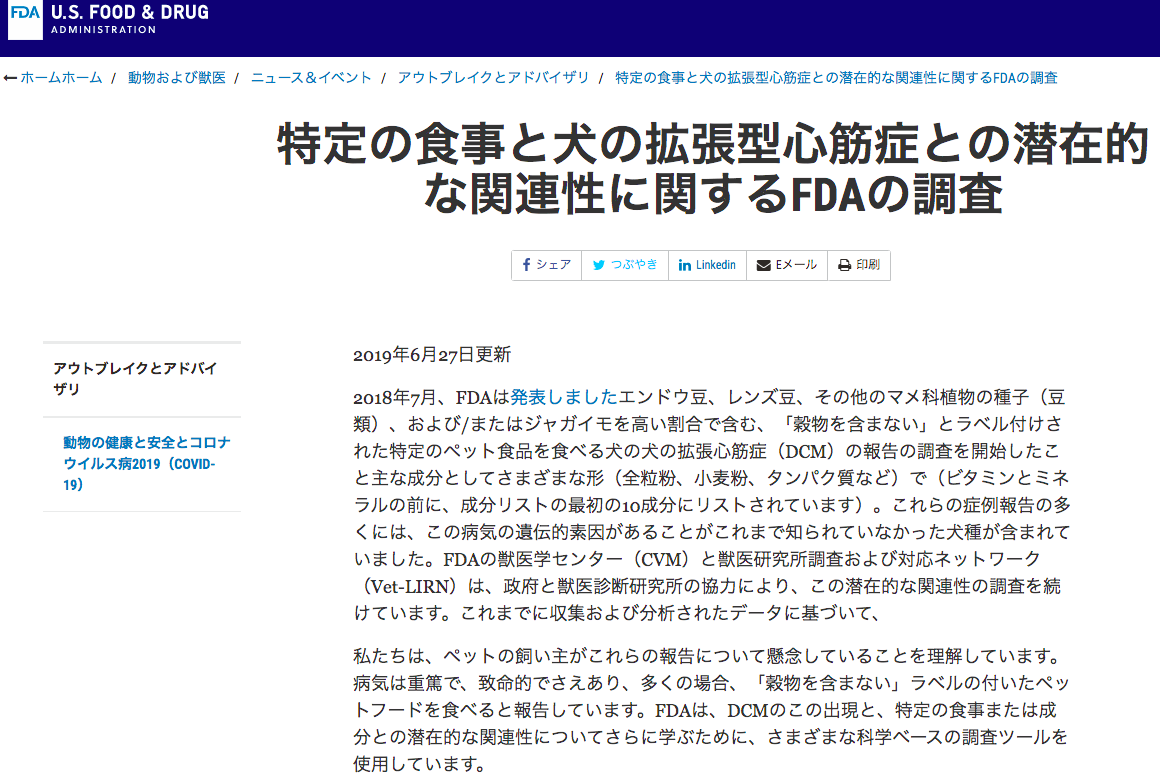Open the アウトブレイクとアドバイザリ breadcrumb link

[493, 78]
